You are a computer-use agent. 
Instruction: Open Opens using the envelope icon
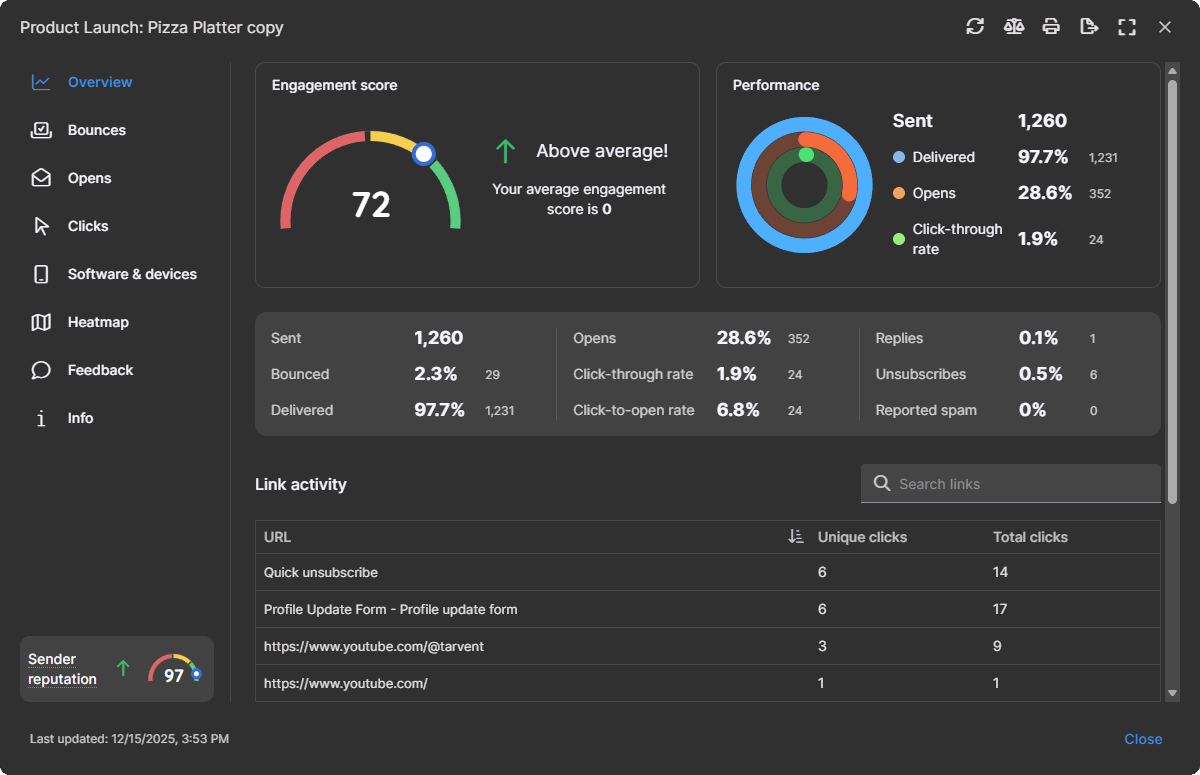[40, 178]
